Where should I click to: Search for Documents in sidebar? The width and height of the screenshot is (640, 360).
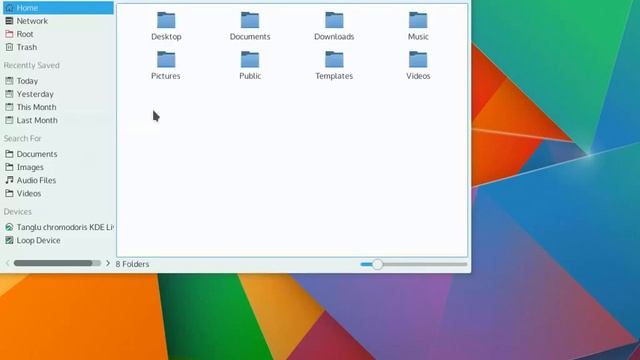58,154
